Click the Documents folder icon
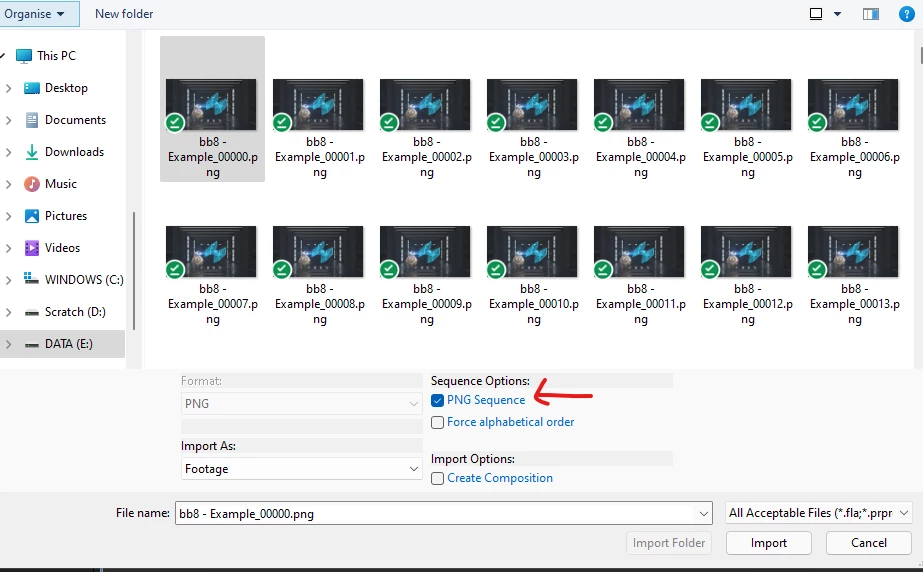 [32, 120]
